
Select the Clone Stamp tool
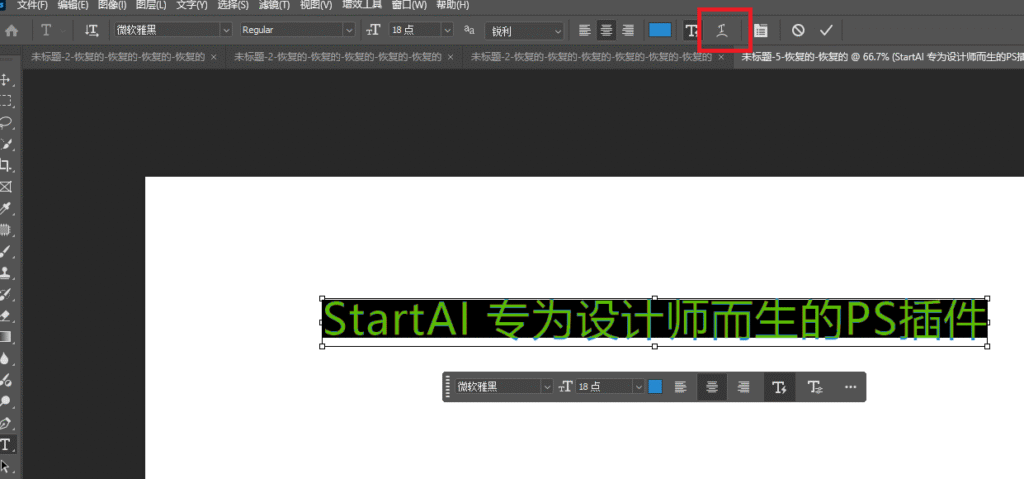7,273
